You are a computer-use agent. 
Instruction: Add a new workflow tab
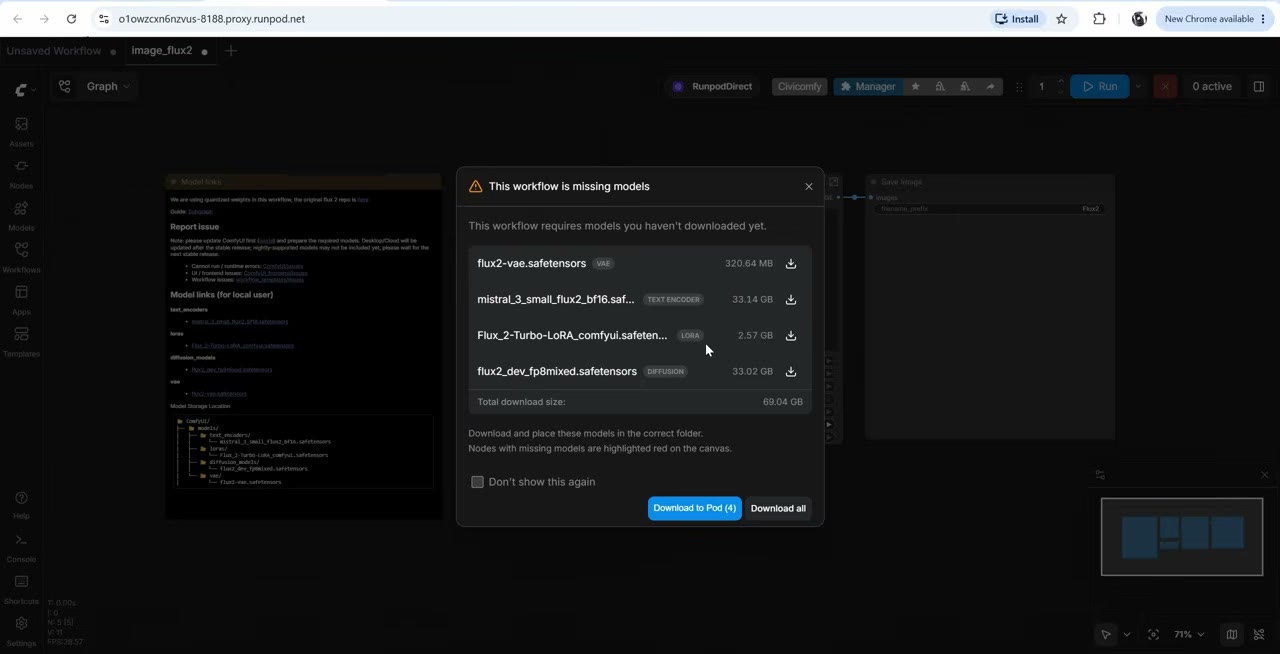231,51
